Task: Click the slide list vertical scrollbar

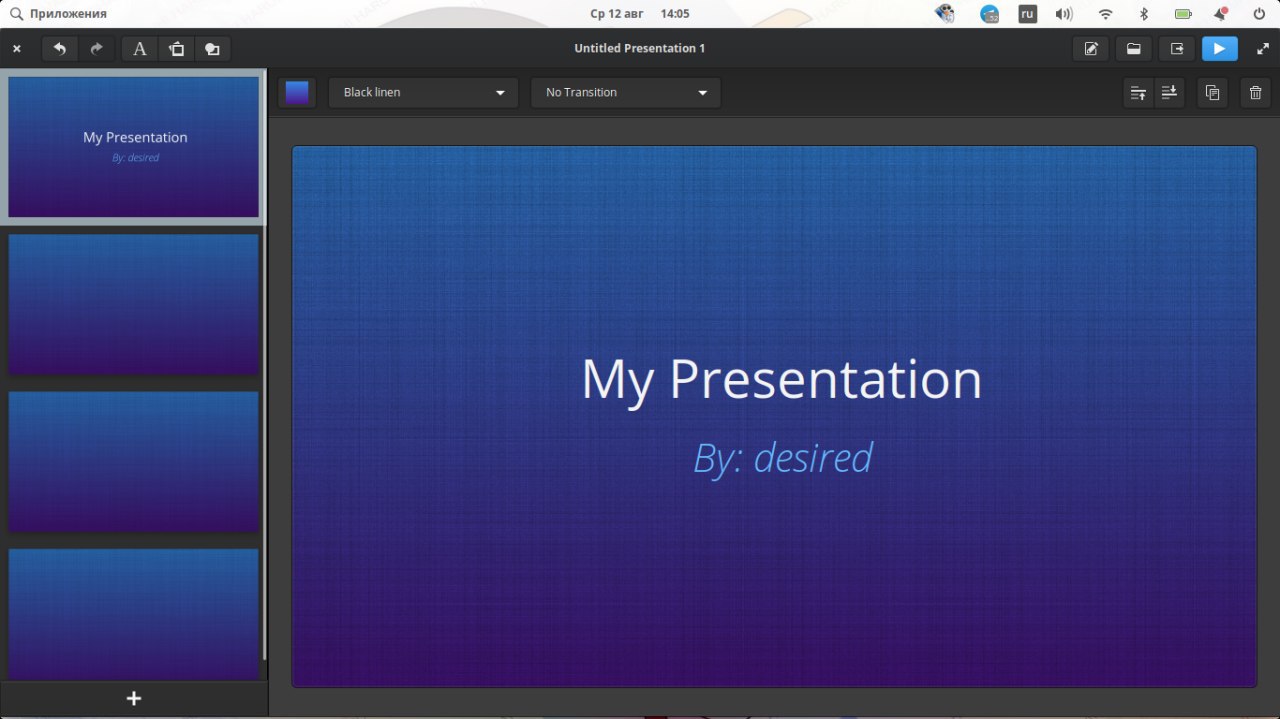Action: pos(265,365)
